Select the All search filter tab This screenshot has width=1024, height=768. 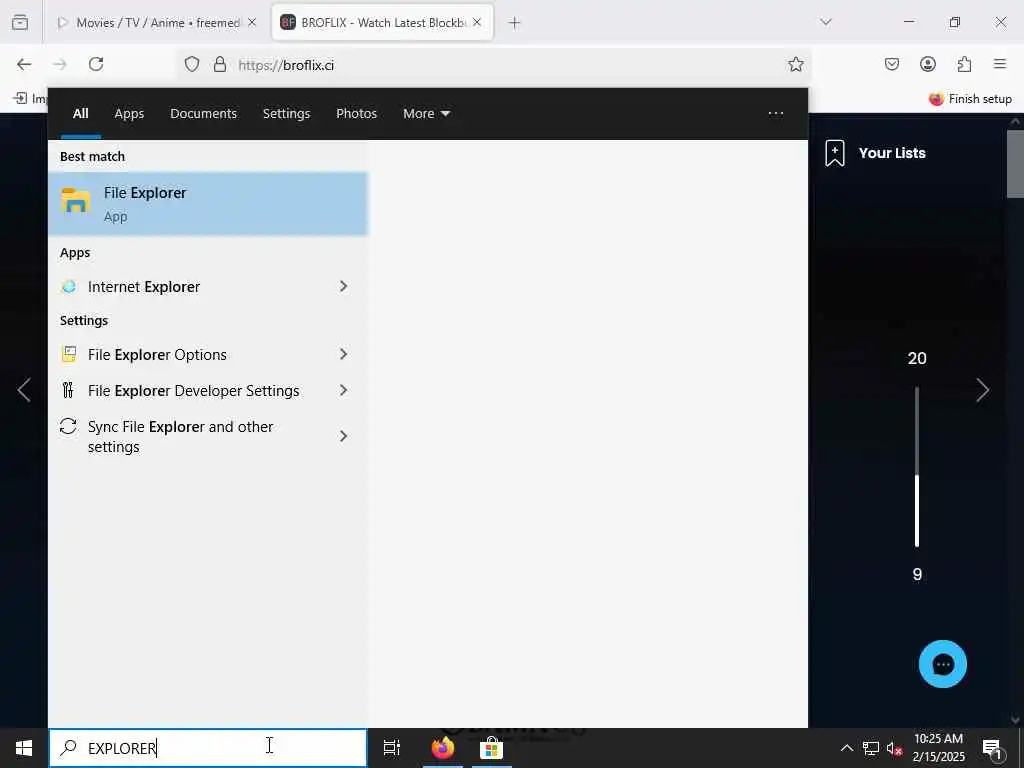[80, 114]
